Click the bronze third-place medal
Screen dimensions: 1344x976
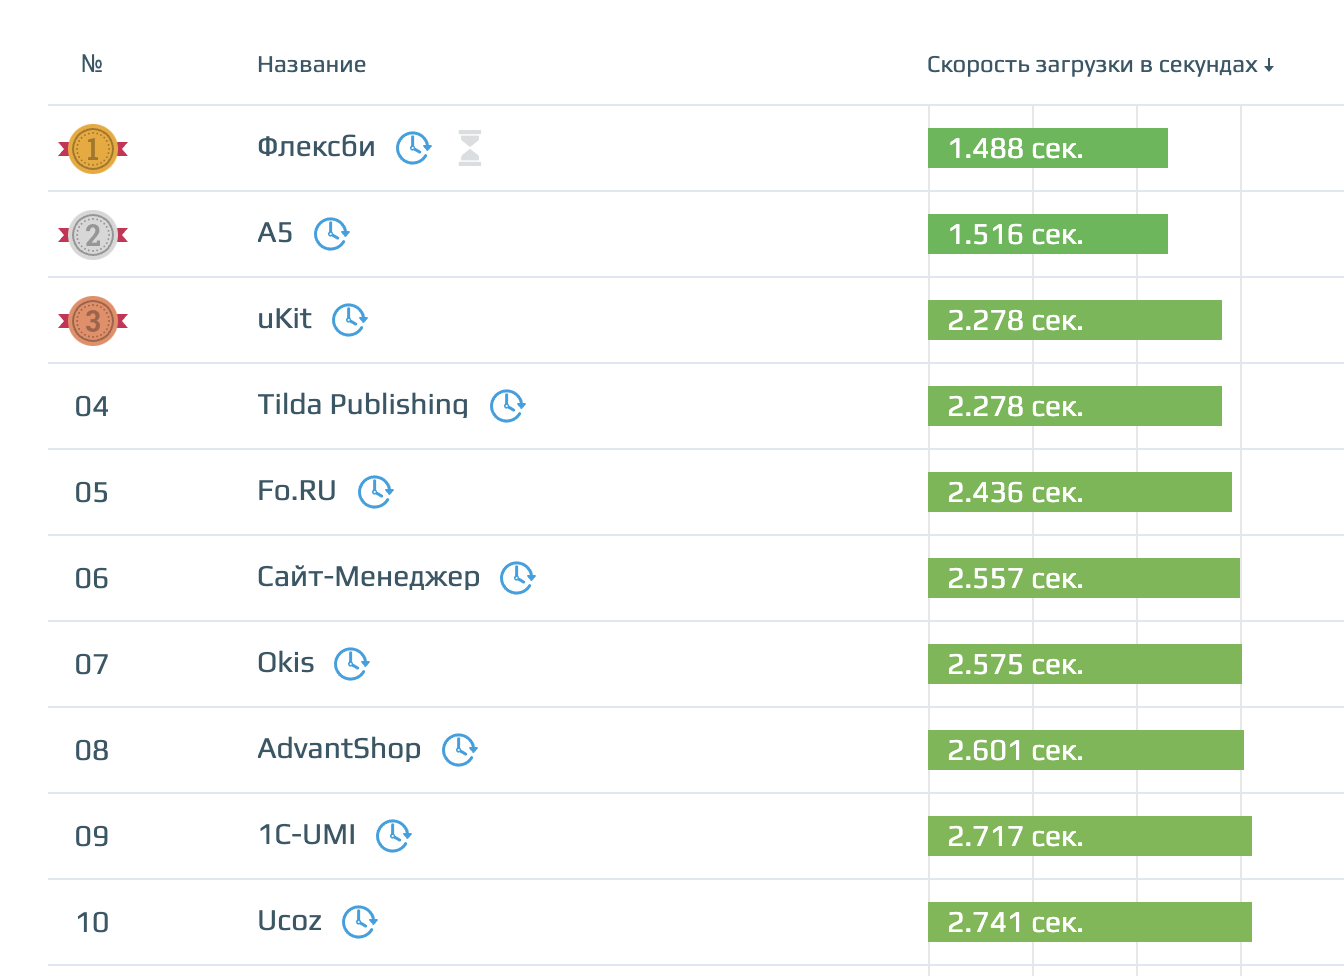(93, 321)
